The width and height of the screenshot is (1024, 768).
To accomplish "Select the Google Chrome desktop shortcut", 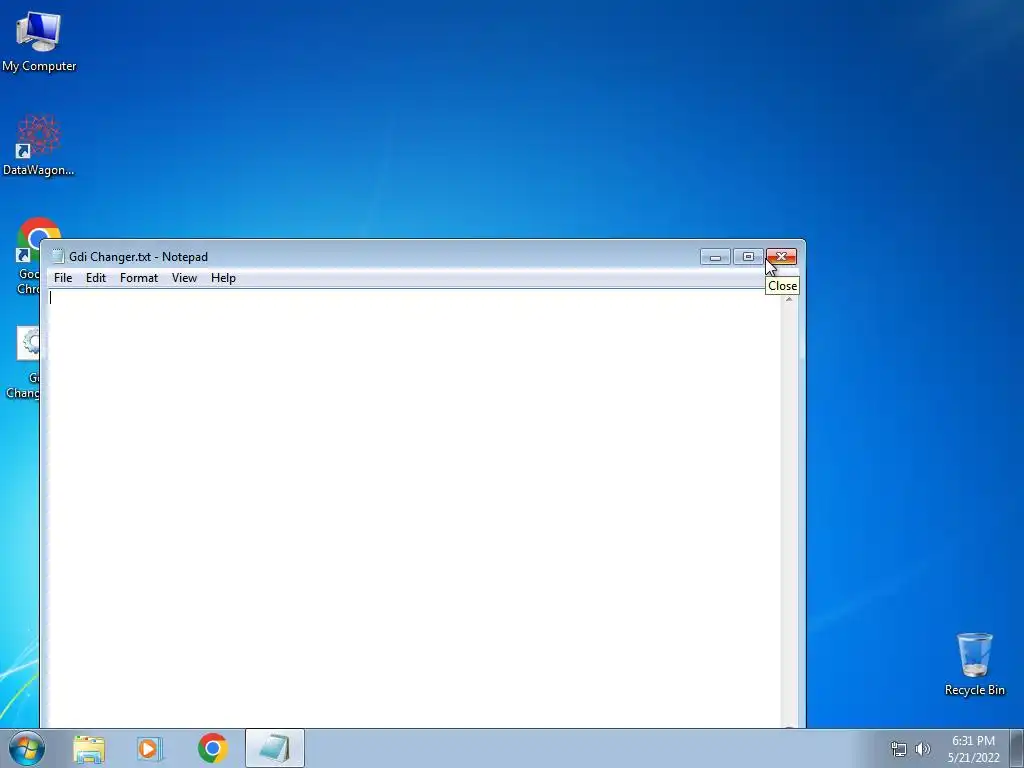I will pyautogui.click(x=28, y=256).
